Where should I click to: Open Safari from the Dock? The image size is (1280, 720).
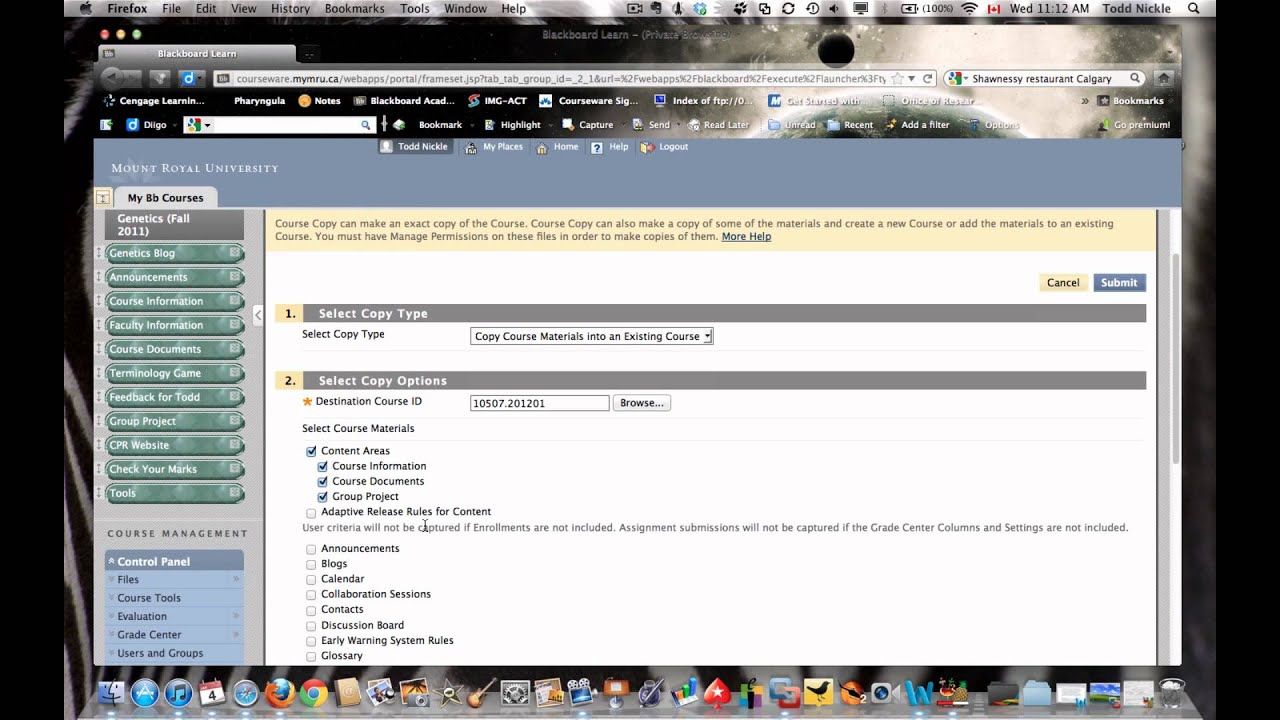pyautogui.click(x=246, y=692)
